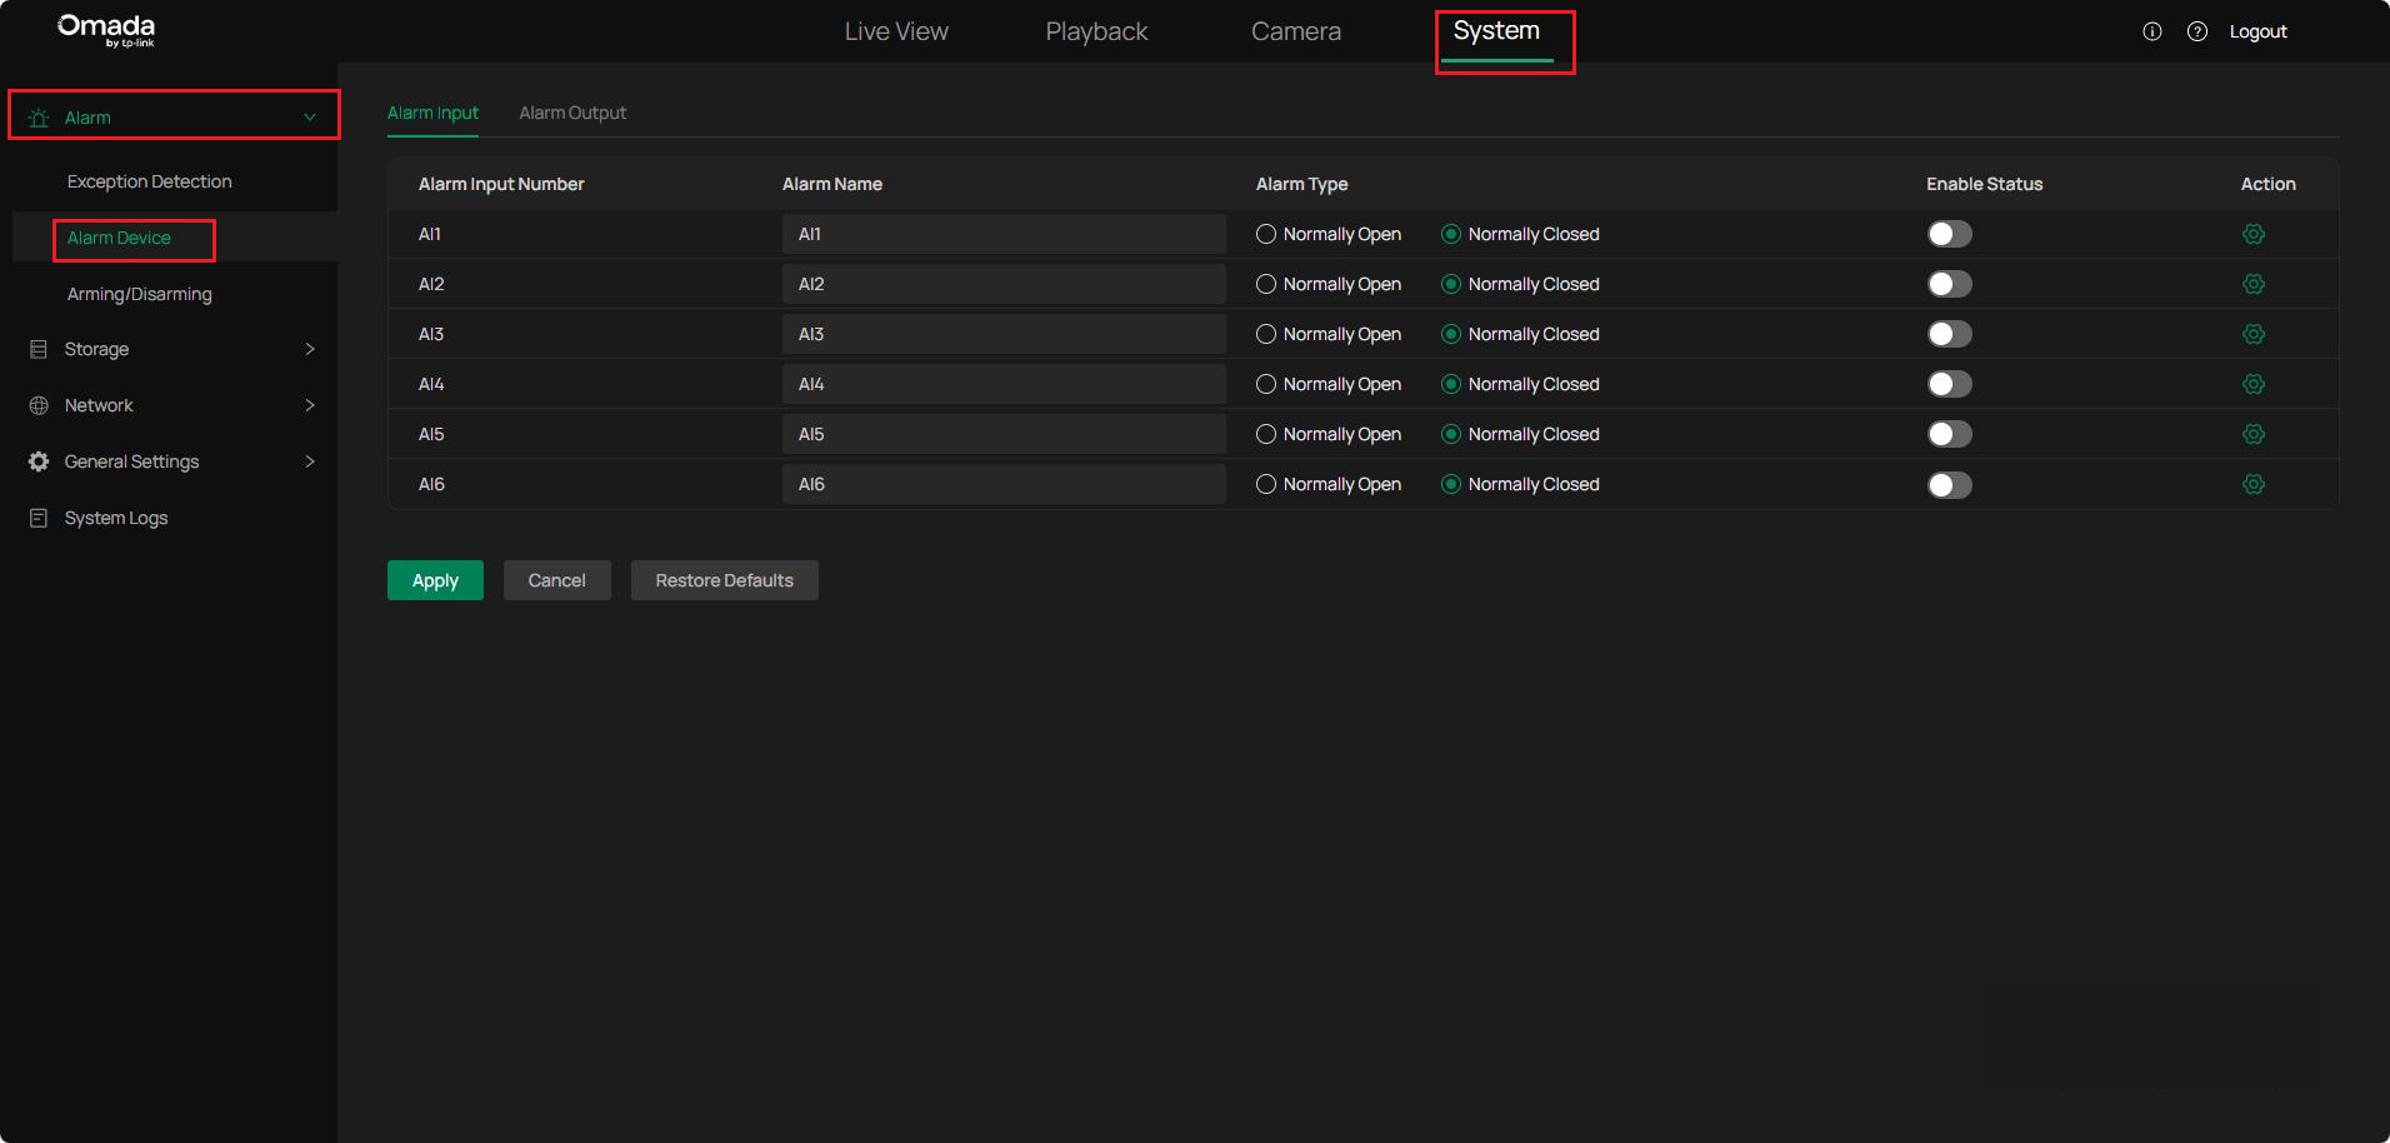The width and height of the screenshot is (2390, 1143).
Task: Click the Cancel button
Action: point(557,580)
